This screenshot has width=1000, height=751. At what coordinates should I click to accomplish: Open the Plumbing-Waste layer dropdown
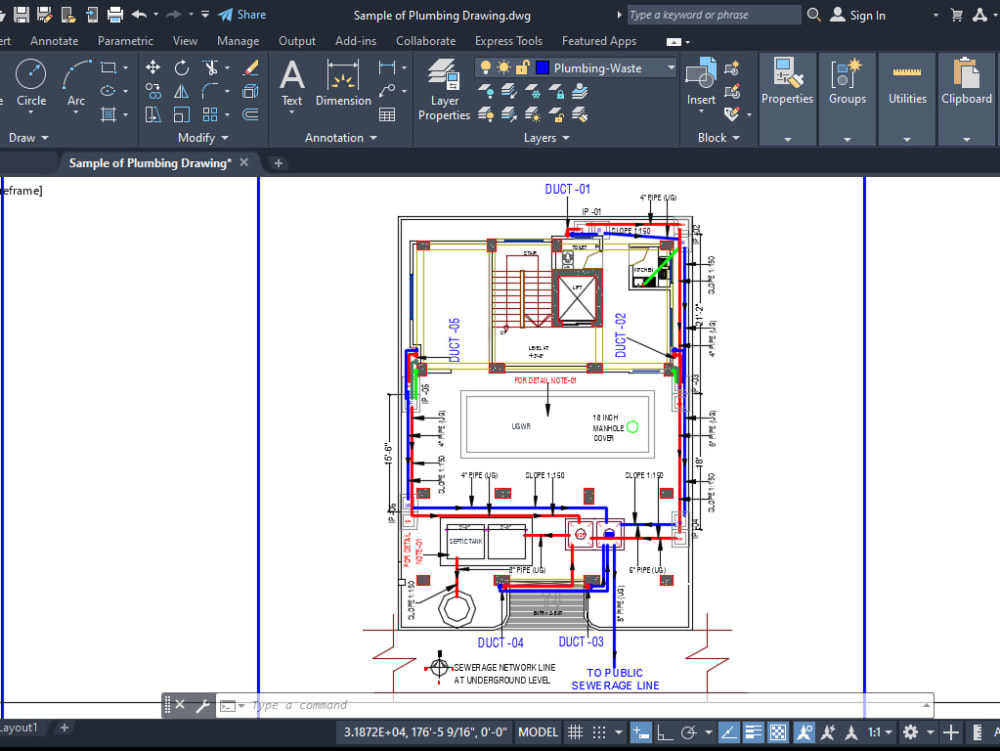tap(670, 68)
